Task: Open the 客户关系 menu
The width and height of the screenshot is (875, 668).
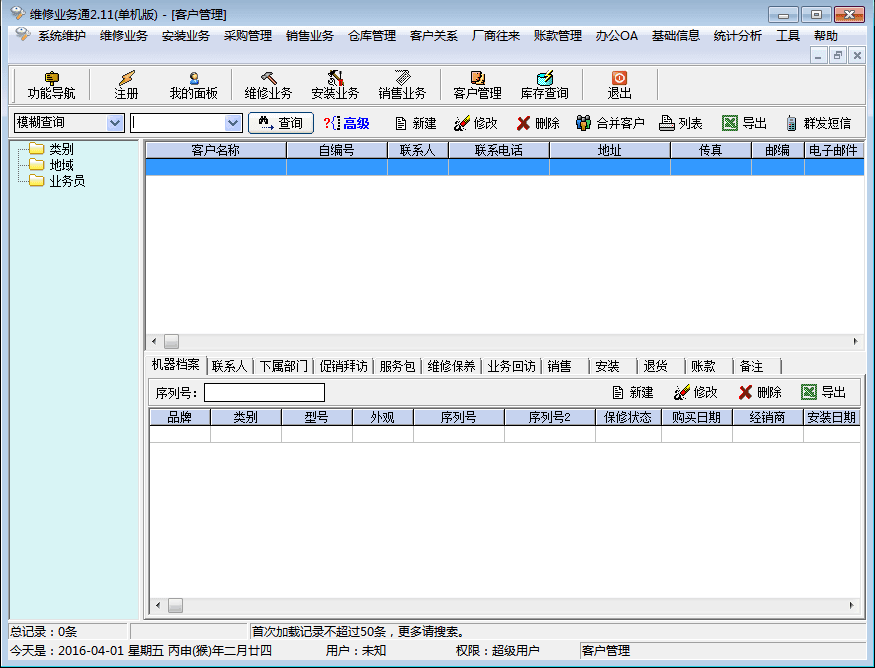Action: coord(433,36)
